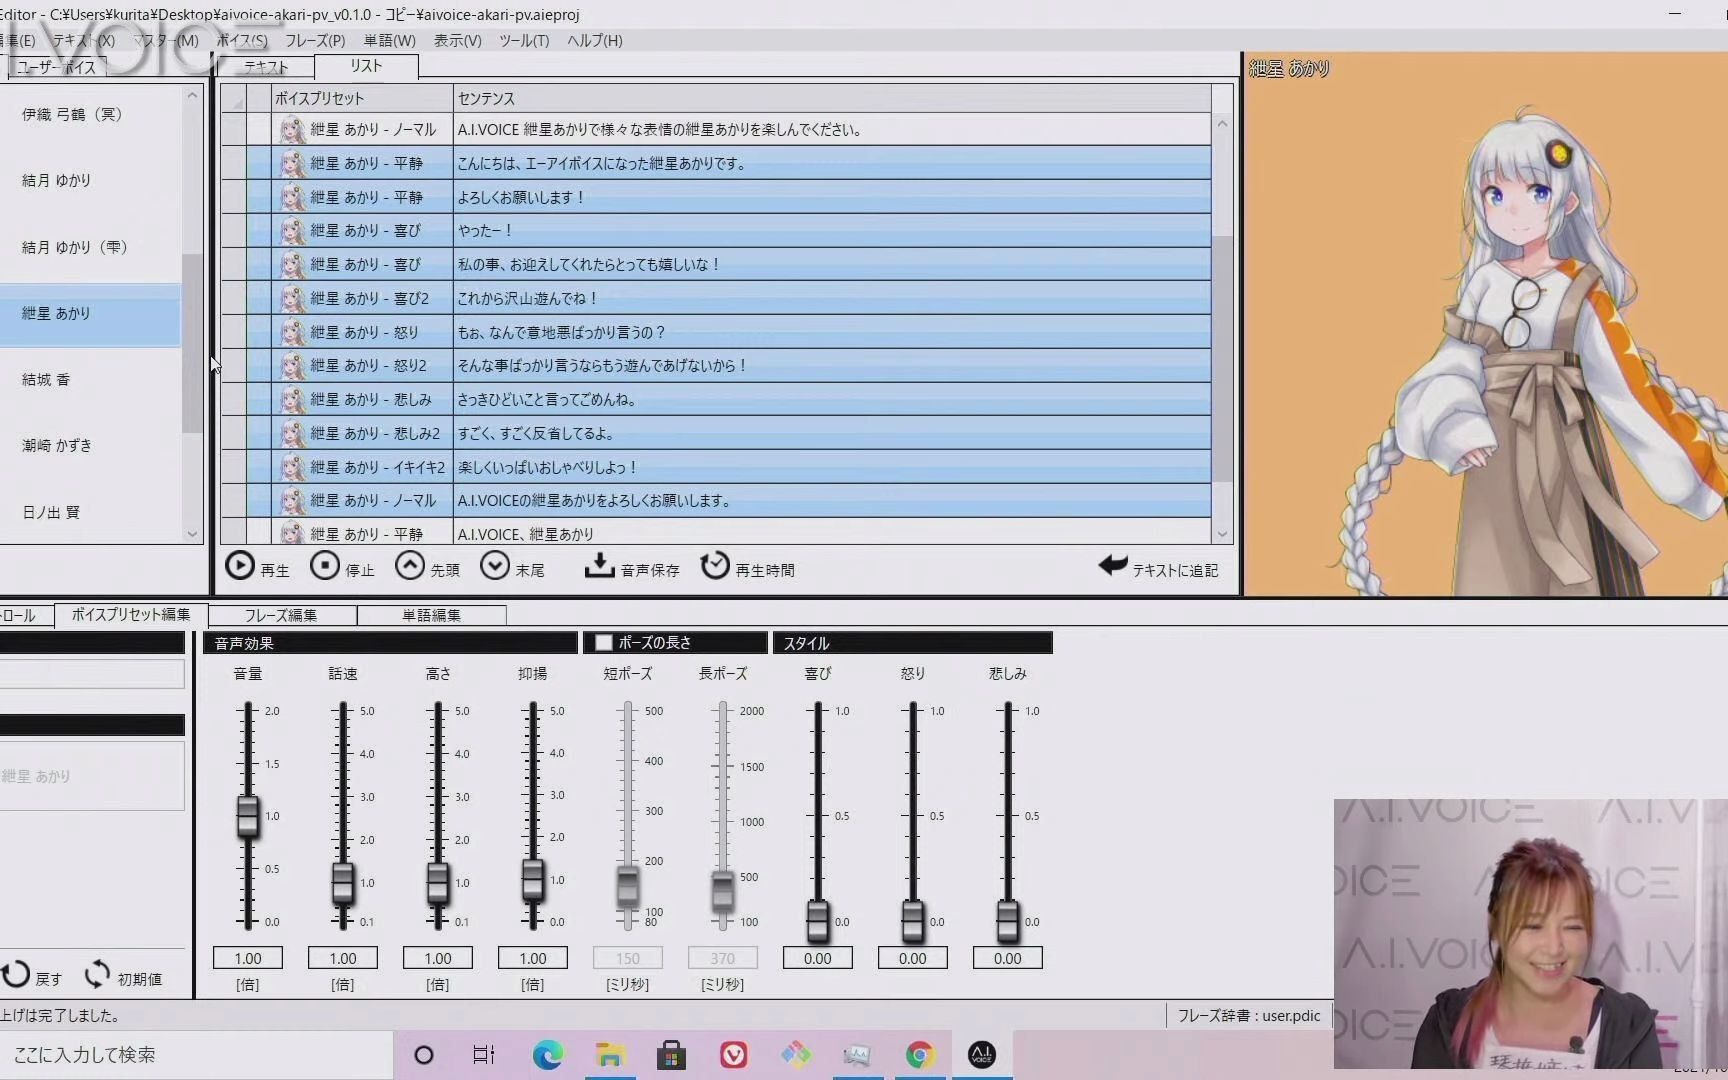Click the 音量 value field
The height and width of the screenshot is (1080, 1728).
(x=248, y=958)
